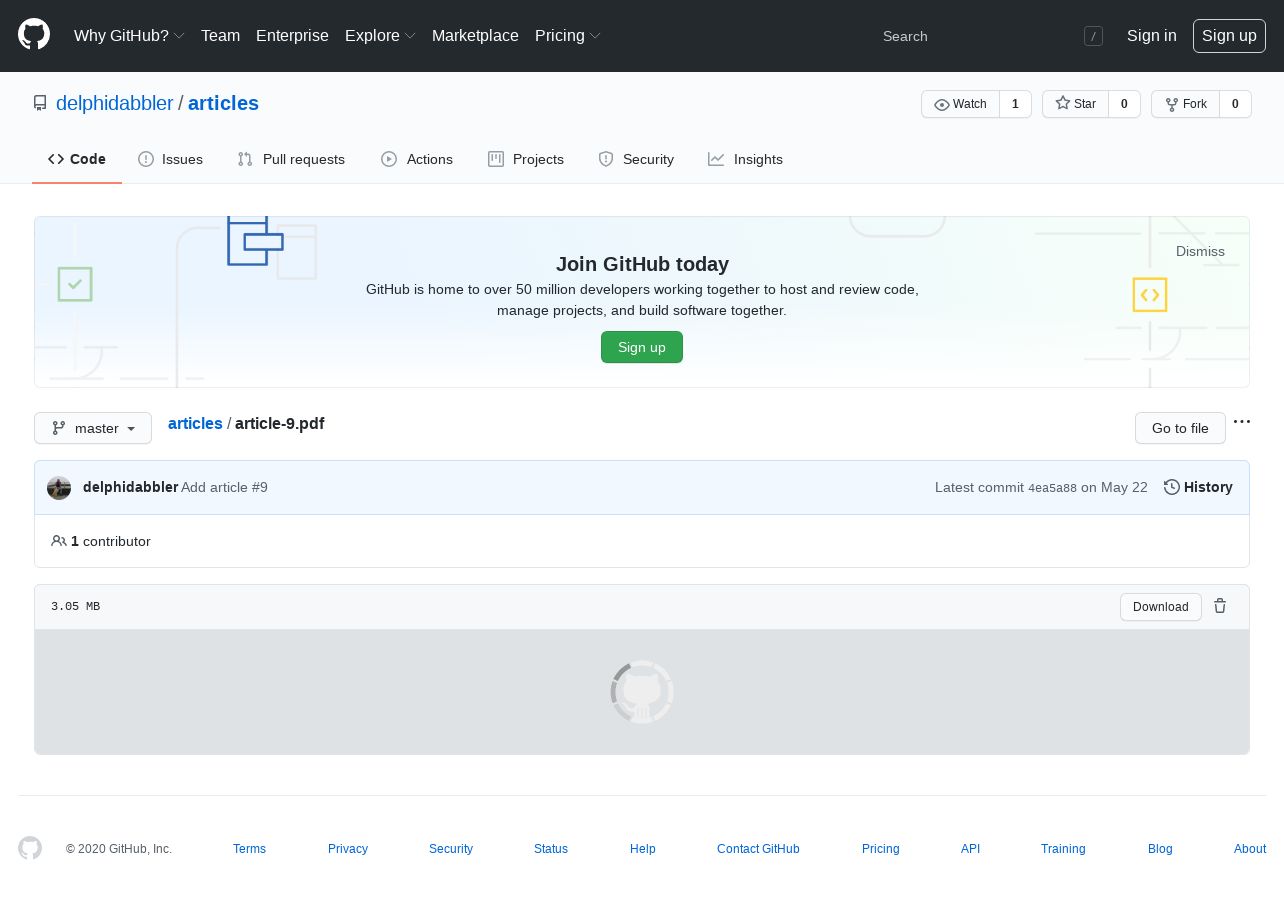This screenshot has height=910, width=1284.
Task: Star the repository
Action: pyautogui.click(x=1075, y=104)
